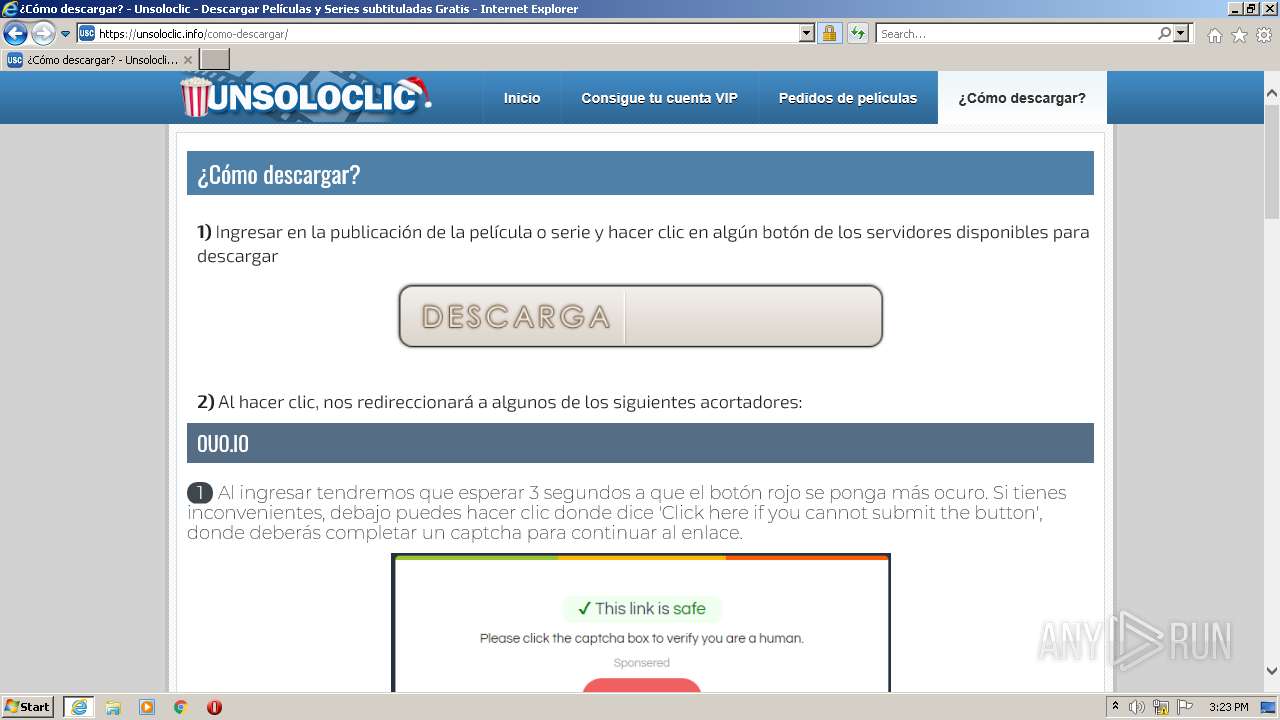Close the ¿Cómo descargar? browser tab
This screenshot has width=1280, height=720.
pos(188,60)
